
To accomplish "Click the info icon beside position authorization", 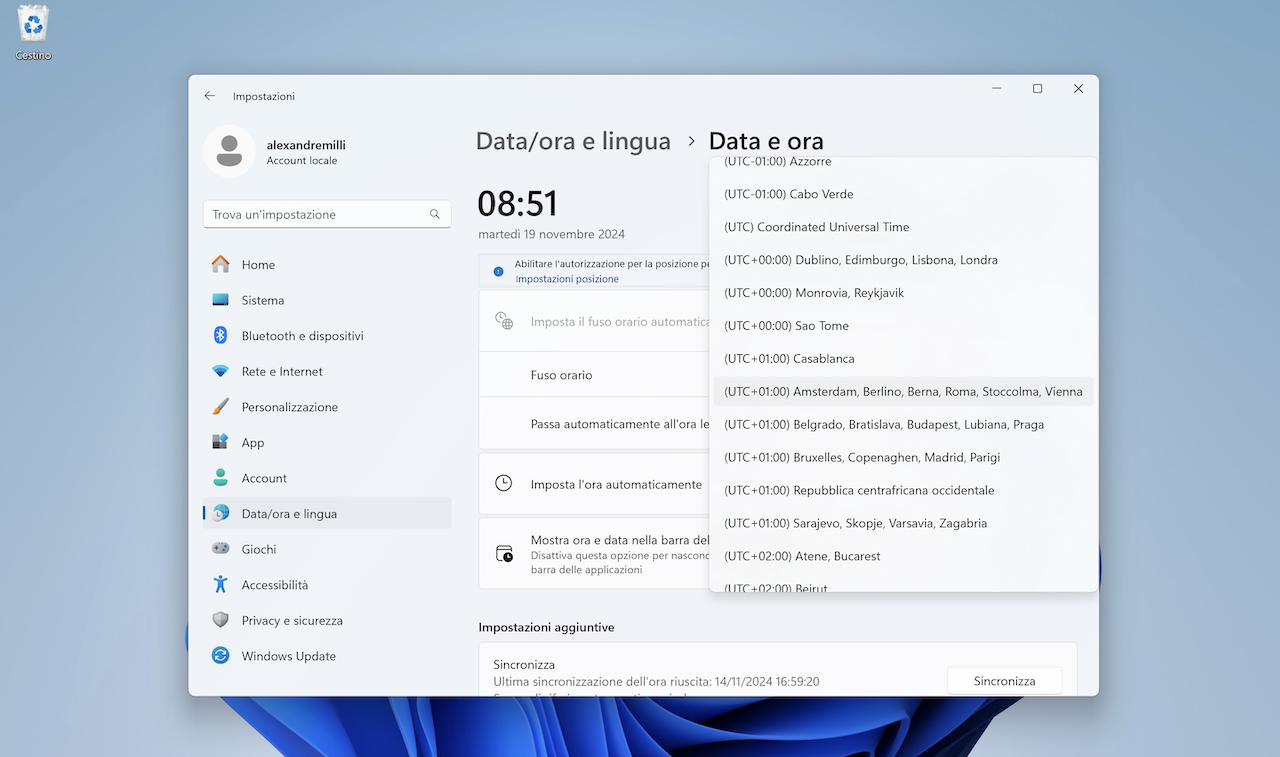I will click(499, 271).
